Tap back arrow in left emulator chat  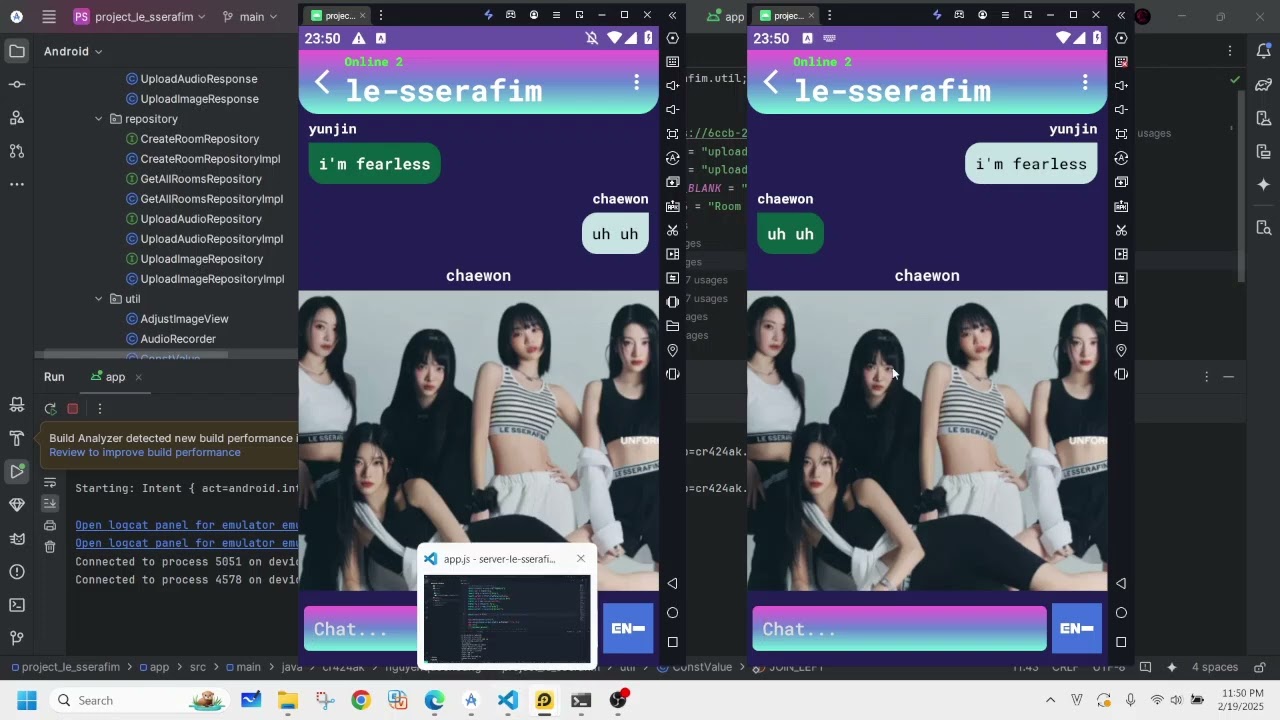322,82
